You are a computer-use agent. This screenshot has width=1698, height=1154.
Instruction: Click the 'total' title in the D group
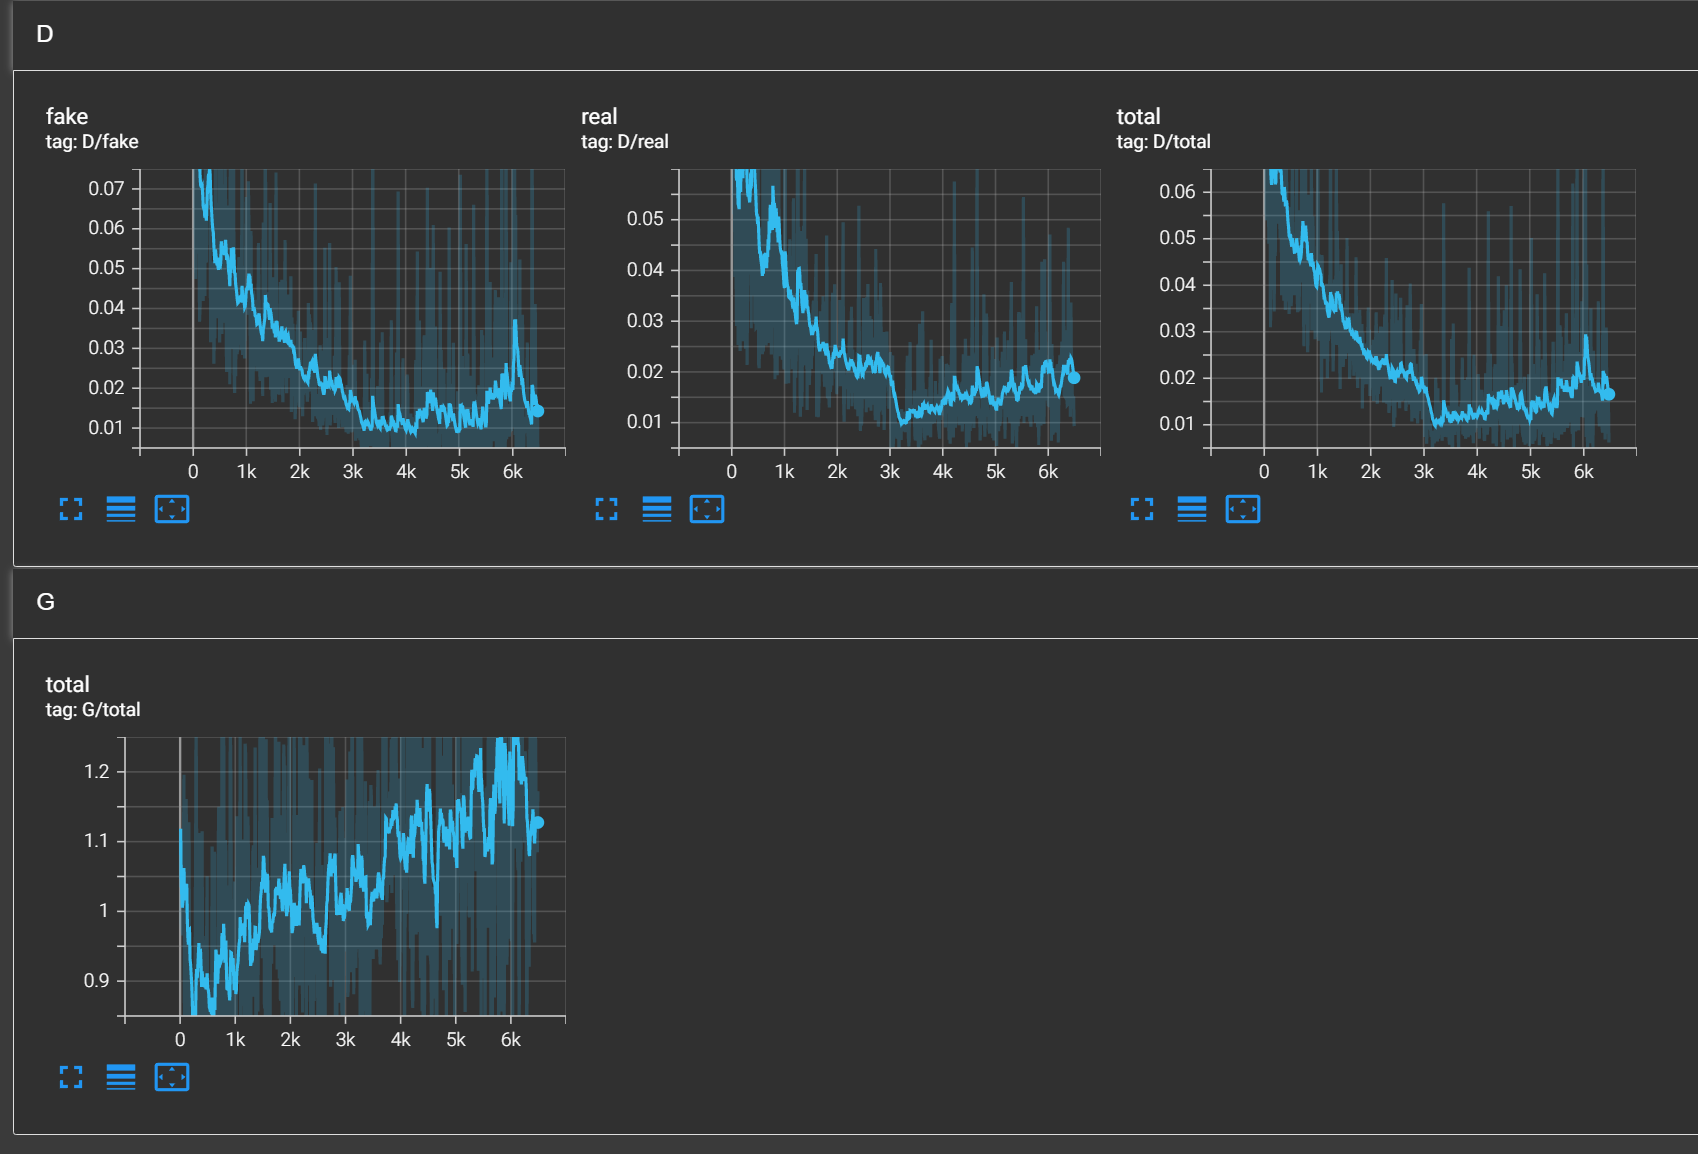tap(1138, 116)
